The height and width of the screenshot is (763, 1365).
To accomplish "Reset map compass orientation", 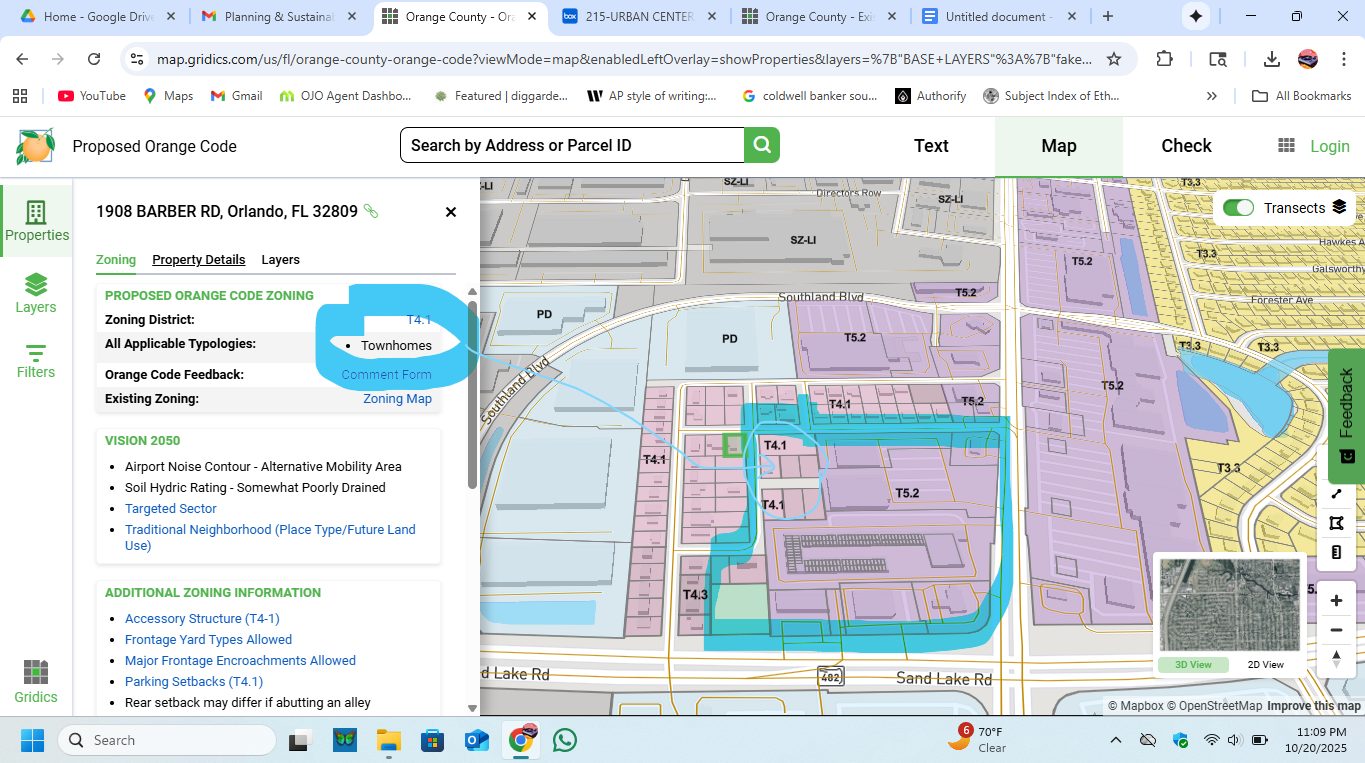I will [x=1336, y=658].
